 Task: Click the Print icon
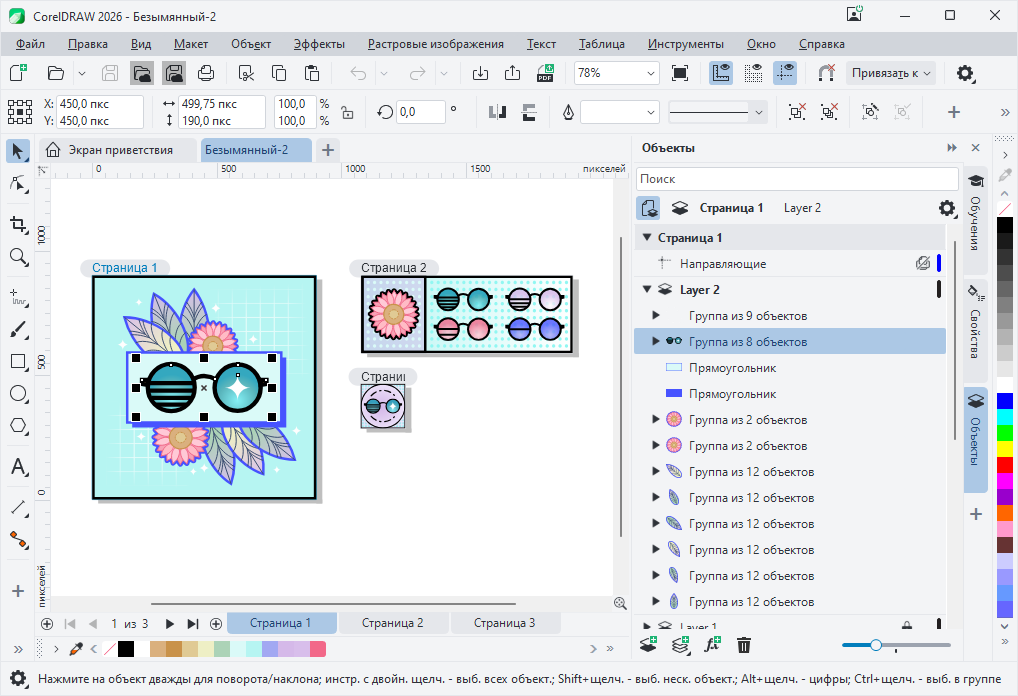point(206,73)
